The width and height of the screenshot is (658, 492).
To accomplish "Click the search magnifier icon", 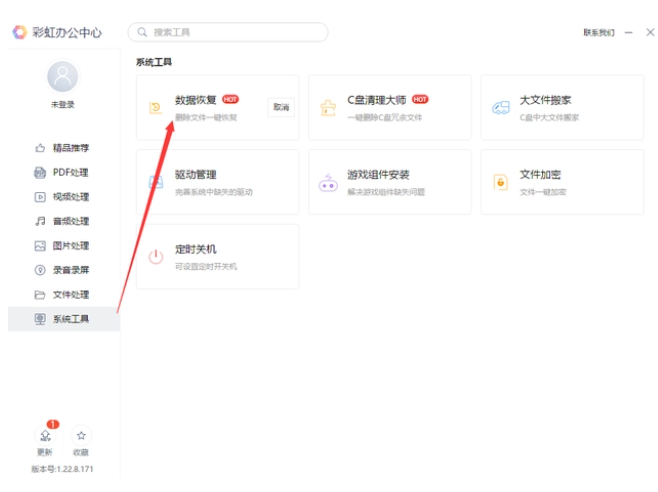I will pyautogui.click(x=142, y=32).
